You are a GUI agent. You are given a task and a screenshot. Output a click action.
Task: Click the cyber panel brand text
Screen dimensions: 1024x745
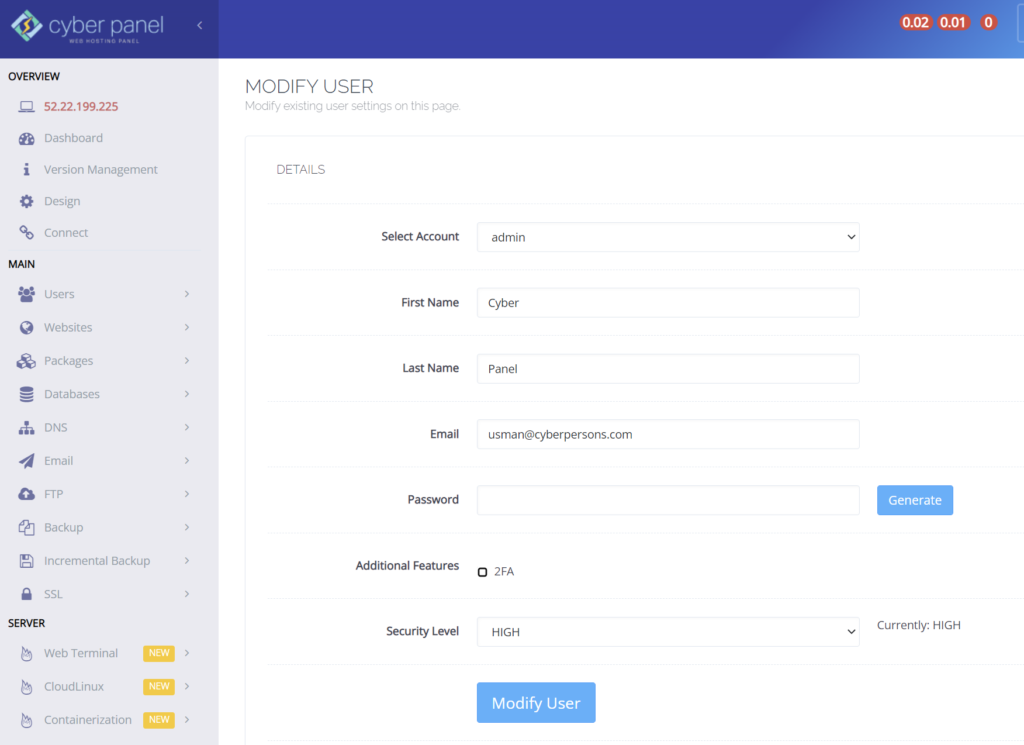tap(106, 25)
